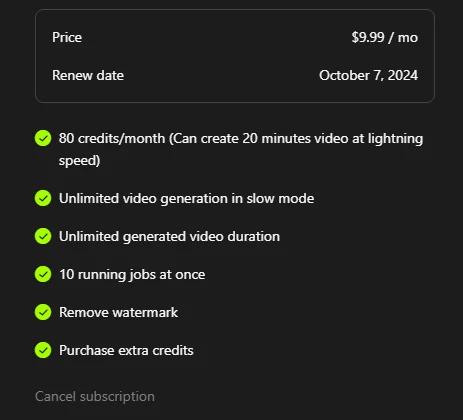The width and height of the screenshot is (463, 420).
Task: Click the green checkmark beside 80 credits/month
Action: pos(43,138)
